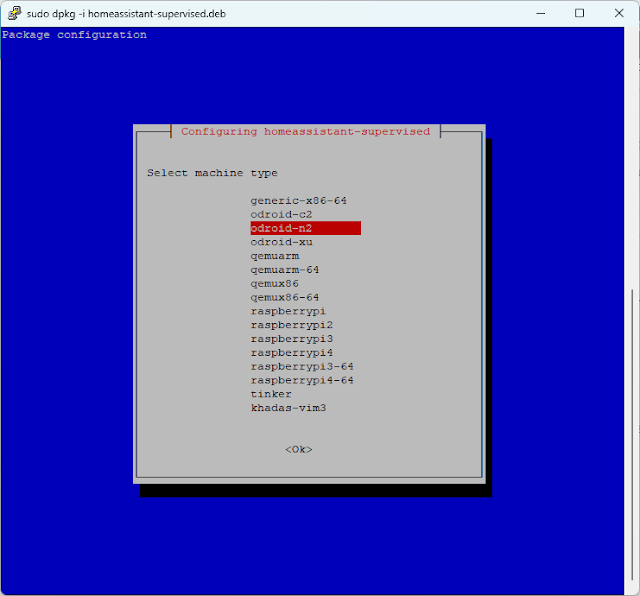Pick qemux86-64 from the list
Screen dimensions: 640x596
284,297
